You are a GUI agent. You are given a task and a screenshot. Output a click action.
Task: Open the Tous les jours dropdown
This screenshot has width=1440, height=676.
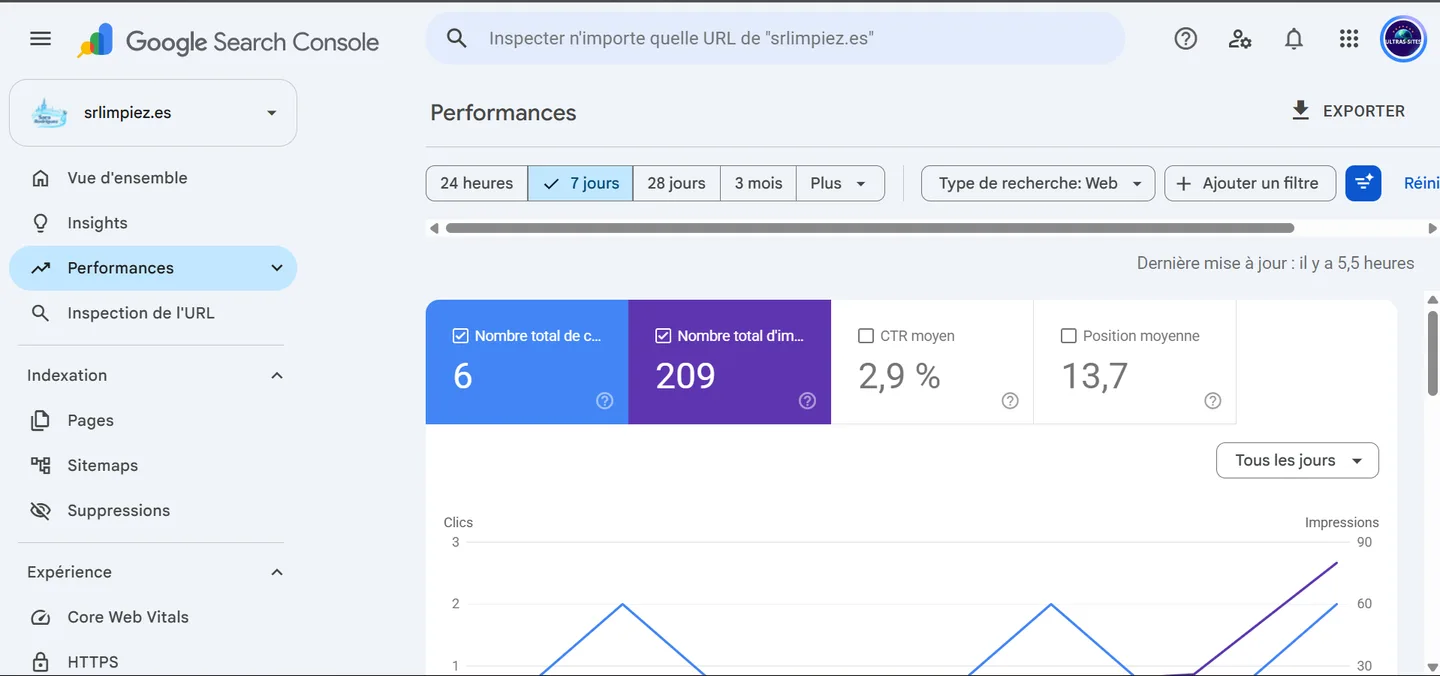point(1297,461)
